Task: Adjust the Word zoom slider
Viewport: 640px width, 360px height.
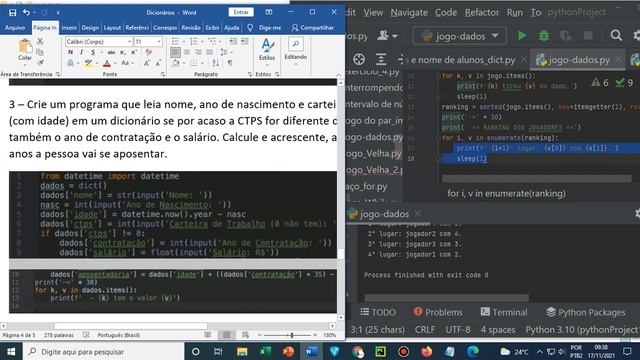Action: (x=291, y=335)
